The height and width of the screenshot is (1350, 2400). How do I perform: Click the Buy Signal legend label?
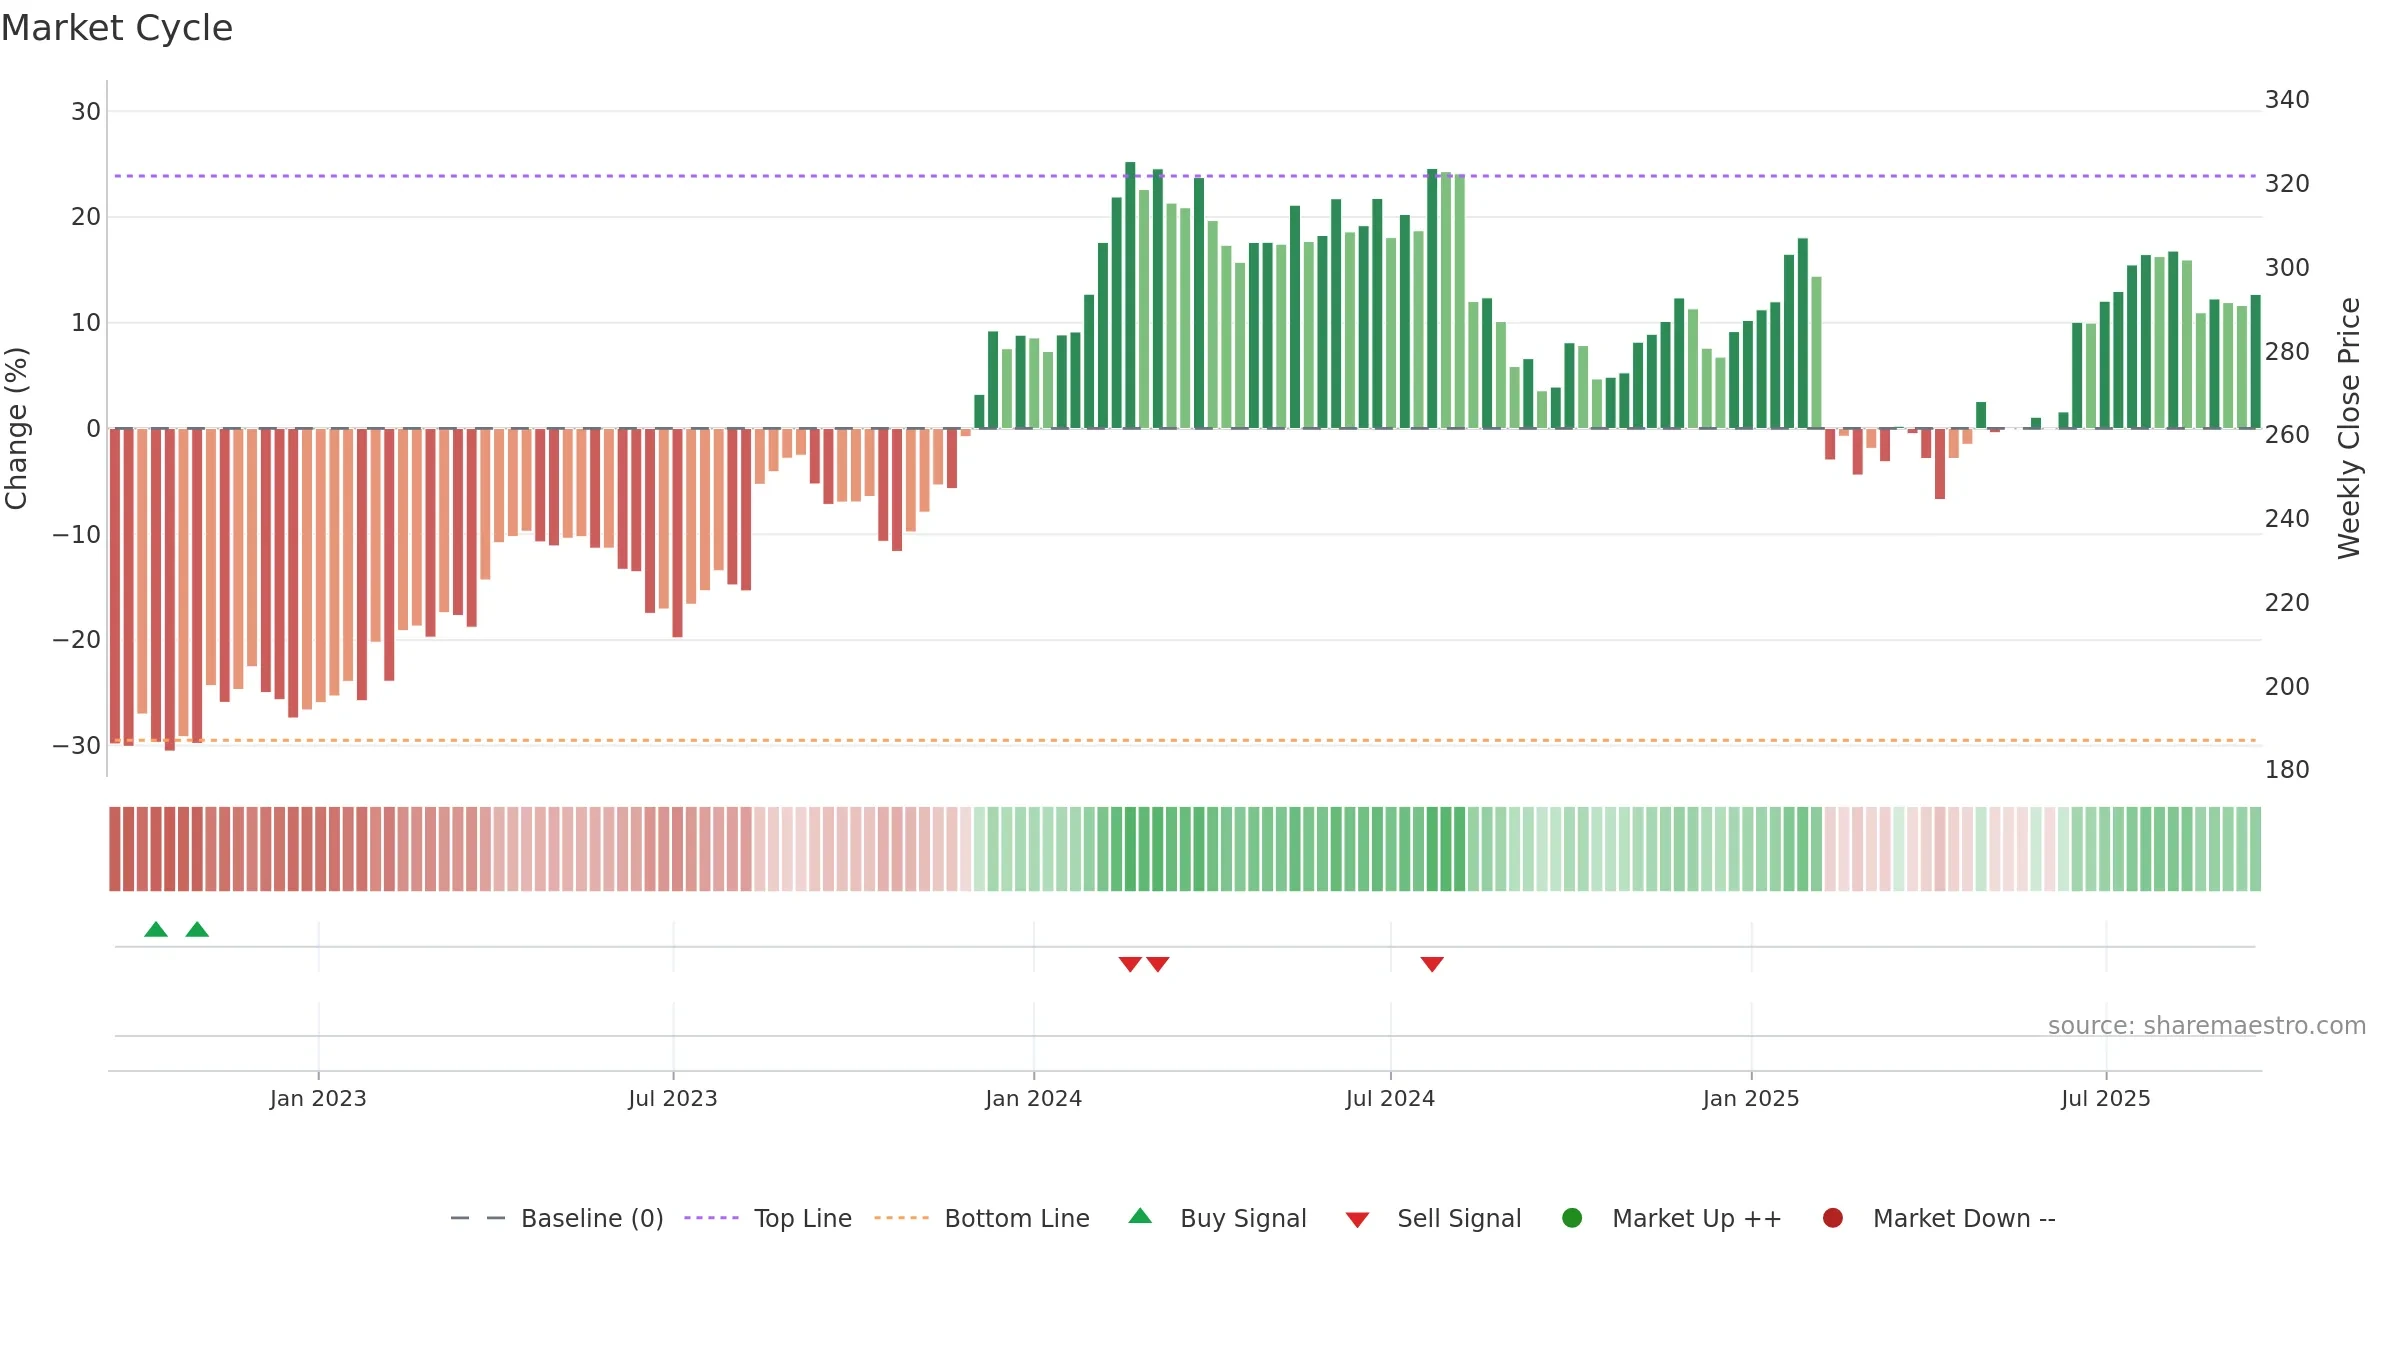1243,1218
